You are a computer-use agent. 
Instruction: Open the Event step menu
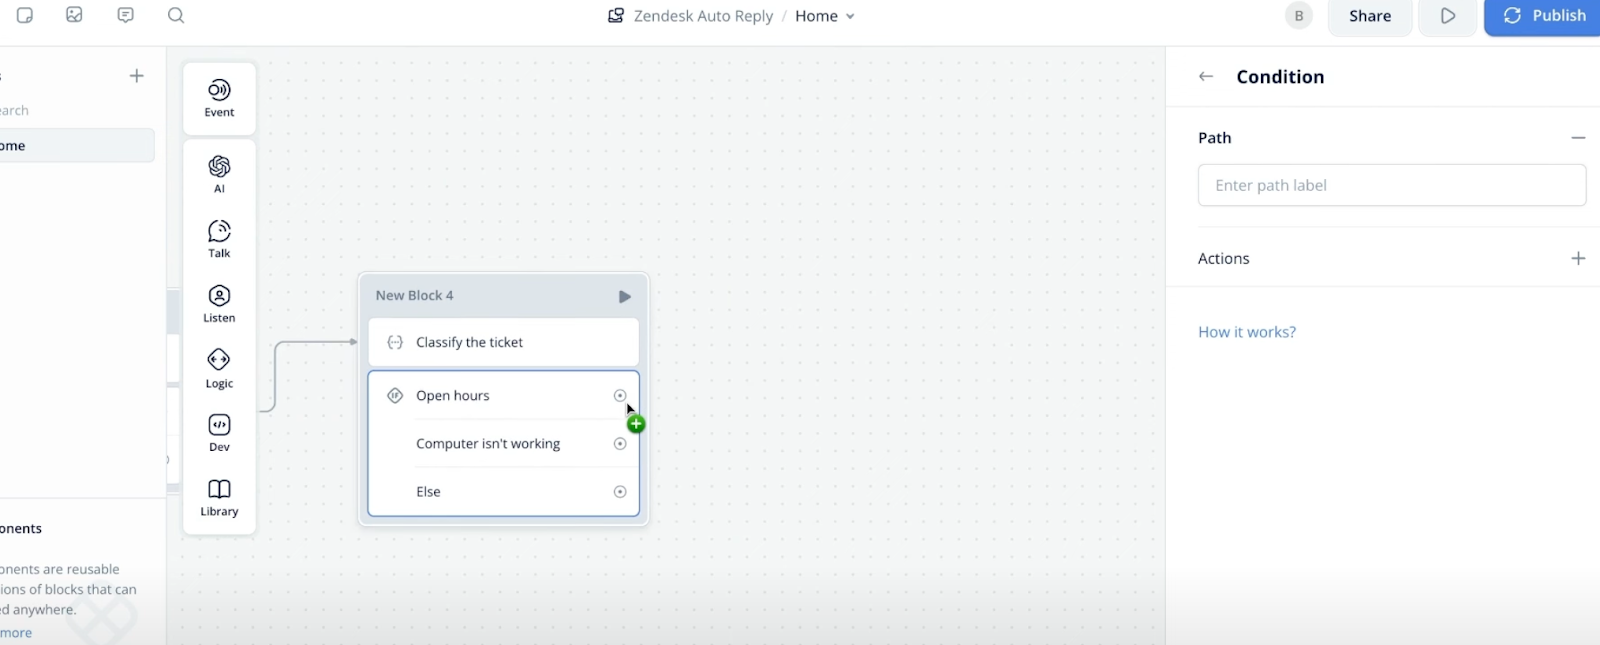(219, 98)
